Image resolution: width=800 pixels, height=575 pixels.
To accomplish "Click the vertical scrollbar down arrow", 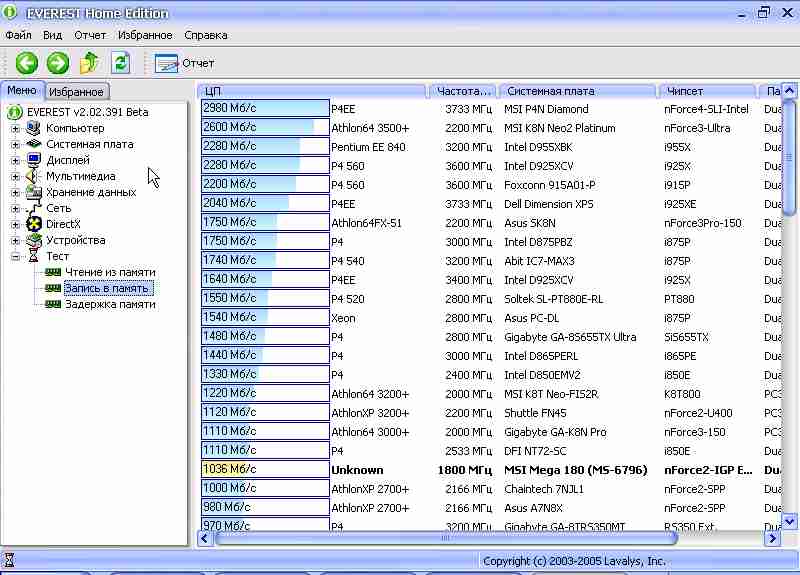I will 789,521.
